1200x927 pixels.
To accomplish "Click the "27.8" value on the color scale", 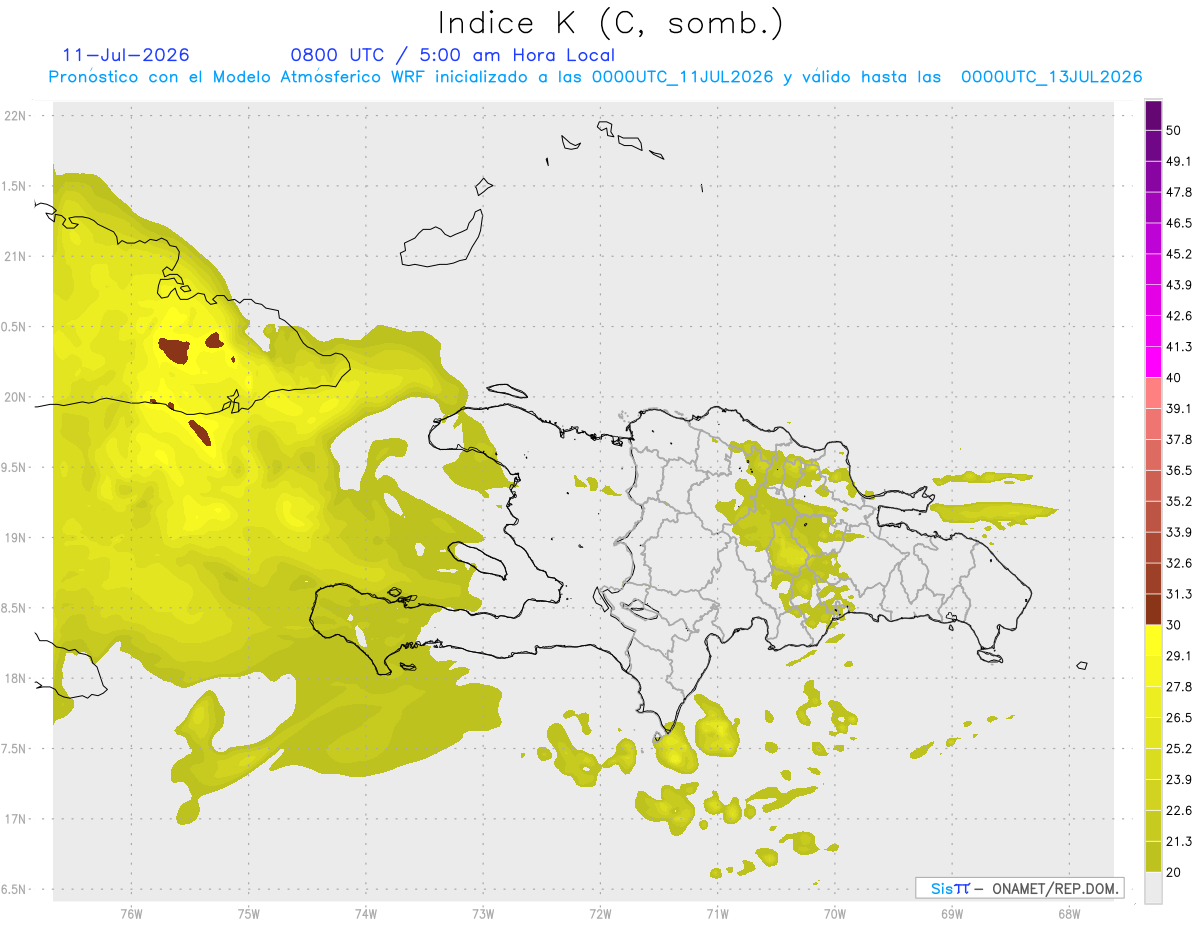I will pyautogui.click(x=1179, y=687).
